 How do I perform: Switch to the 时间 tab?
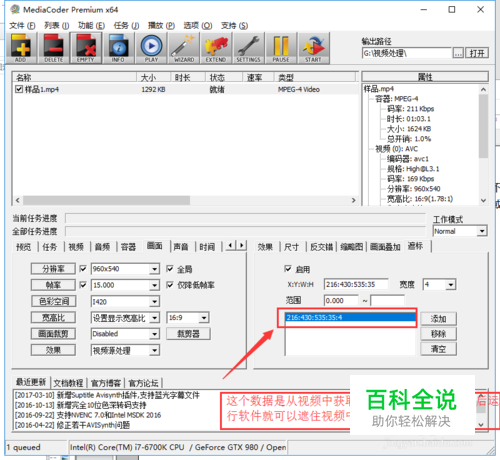(x=207, y=247)
